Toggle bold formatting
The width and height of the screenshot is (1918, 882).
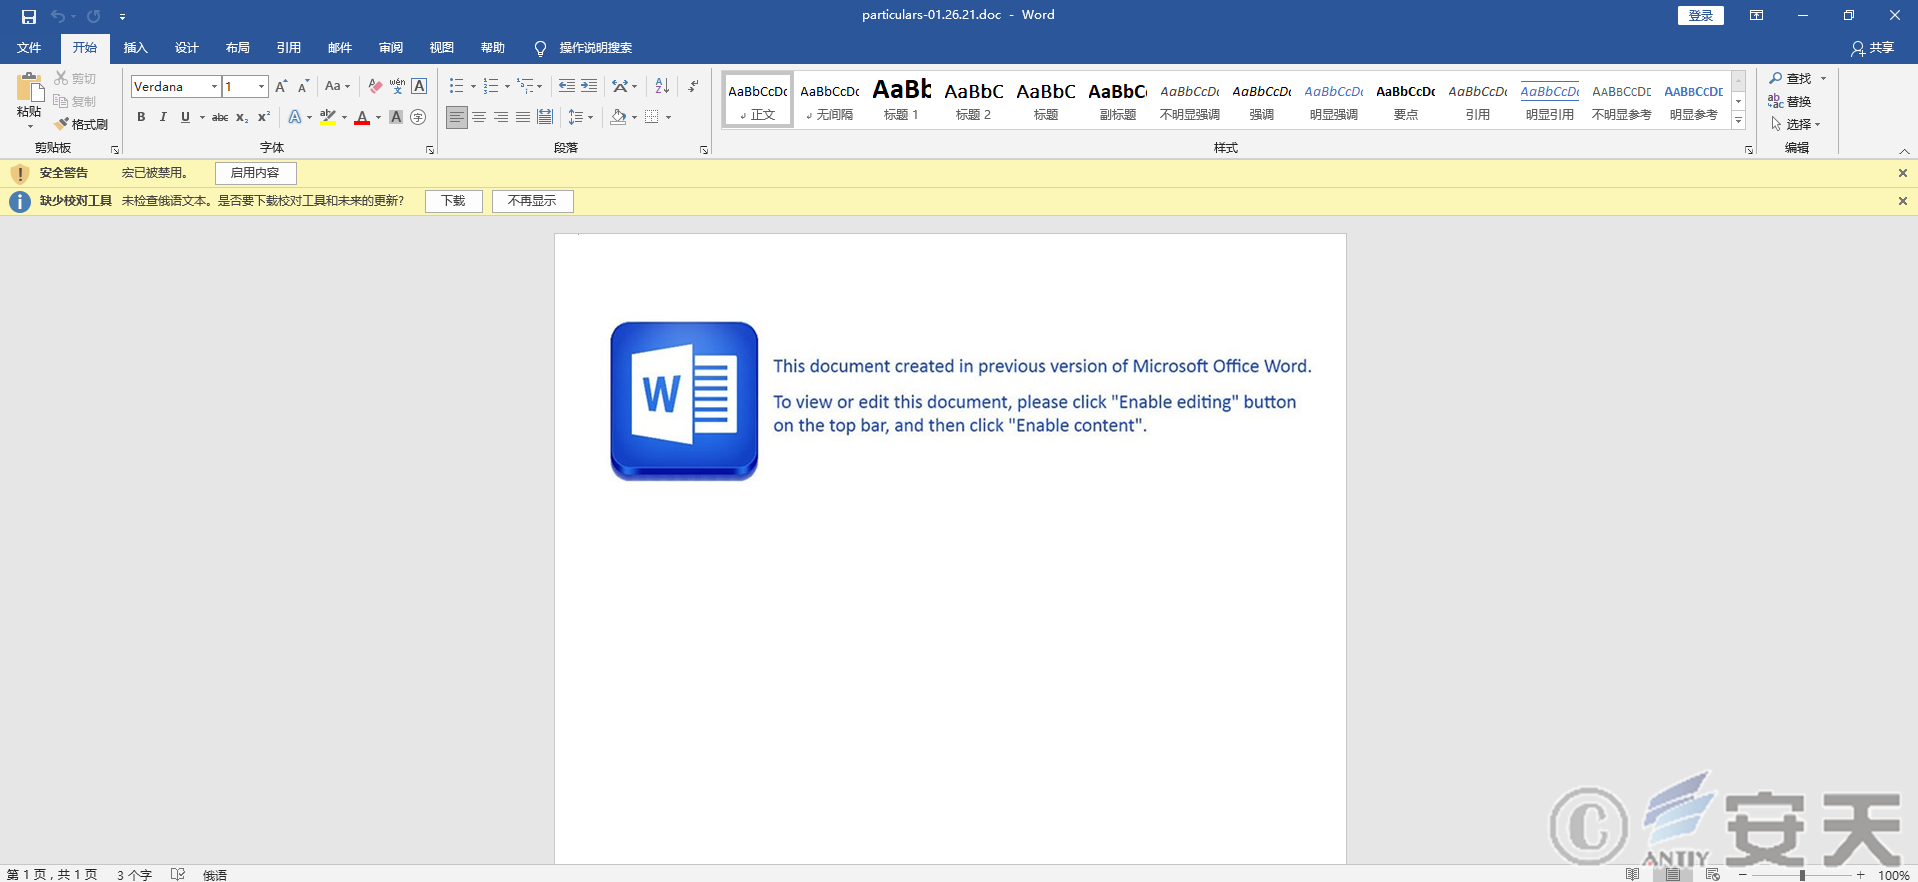pos(141,117)
